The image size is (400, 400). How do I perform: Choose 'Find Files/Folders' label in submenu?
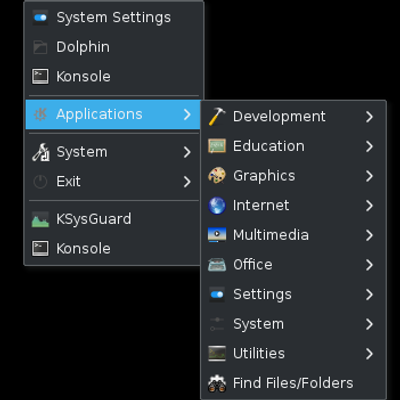293,383
